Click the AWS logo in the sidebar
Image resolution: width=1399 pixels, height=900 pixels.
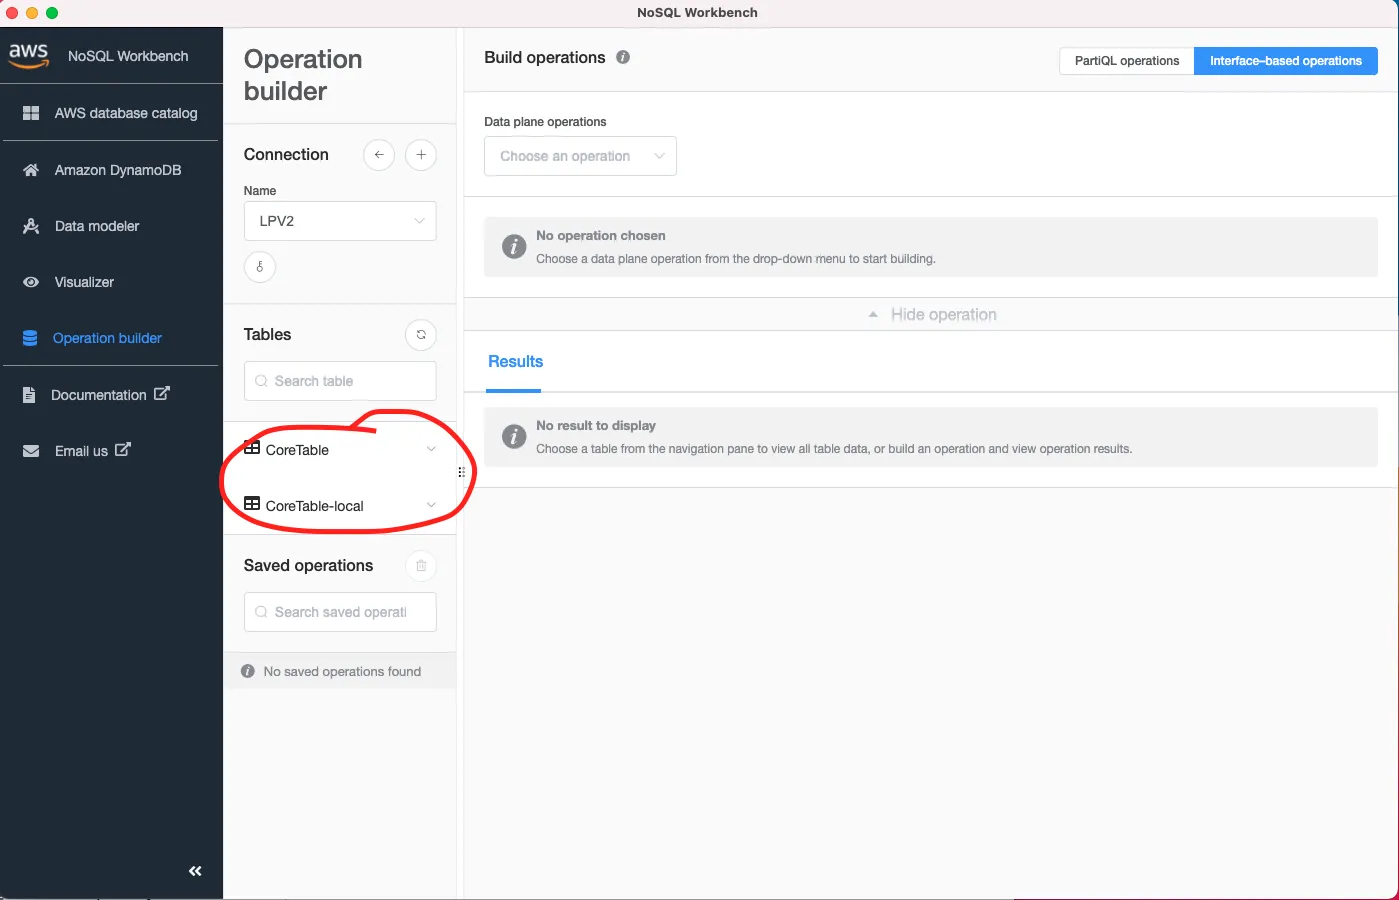click(x=29, y=56)
